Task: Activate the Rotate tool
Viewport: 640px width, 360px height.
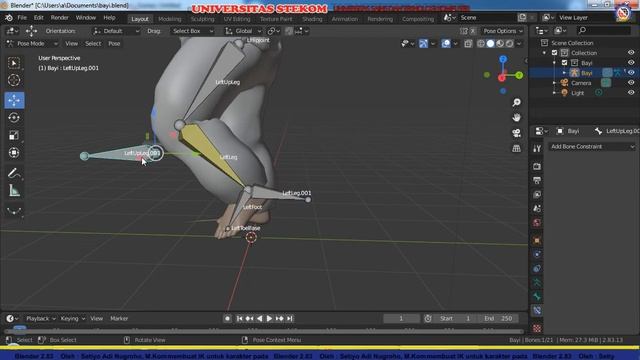Action: [14, 118]
